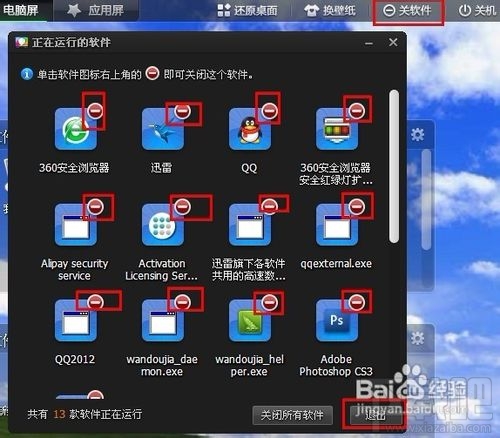Viewport: 500px width, 438px height.
Task: Select the Adobe Photoshop CS3 app icon
Action: [337, 321]
